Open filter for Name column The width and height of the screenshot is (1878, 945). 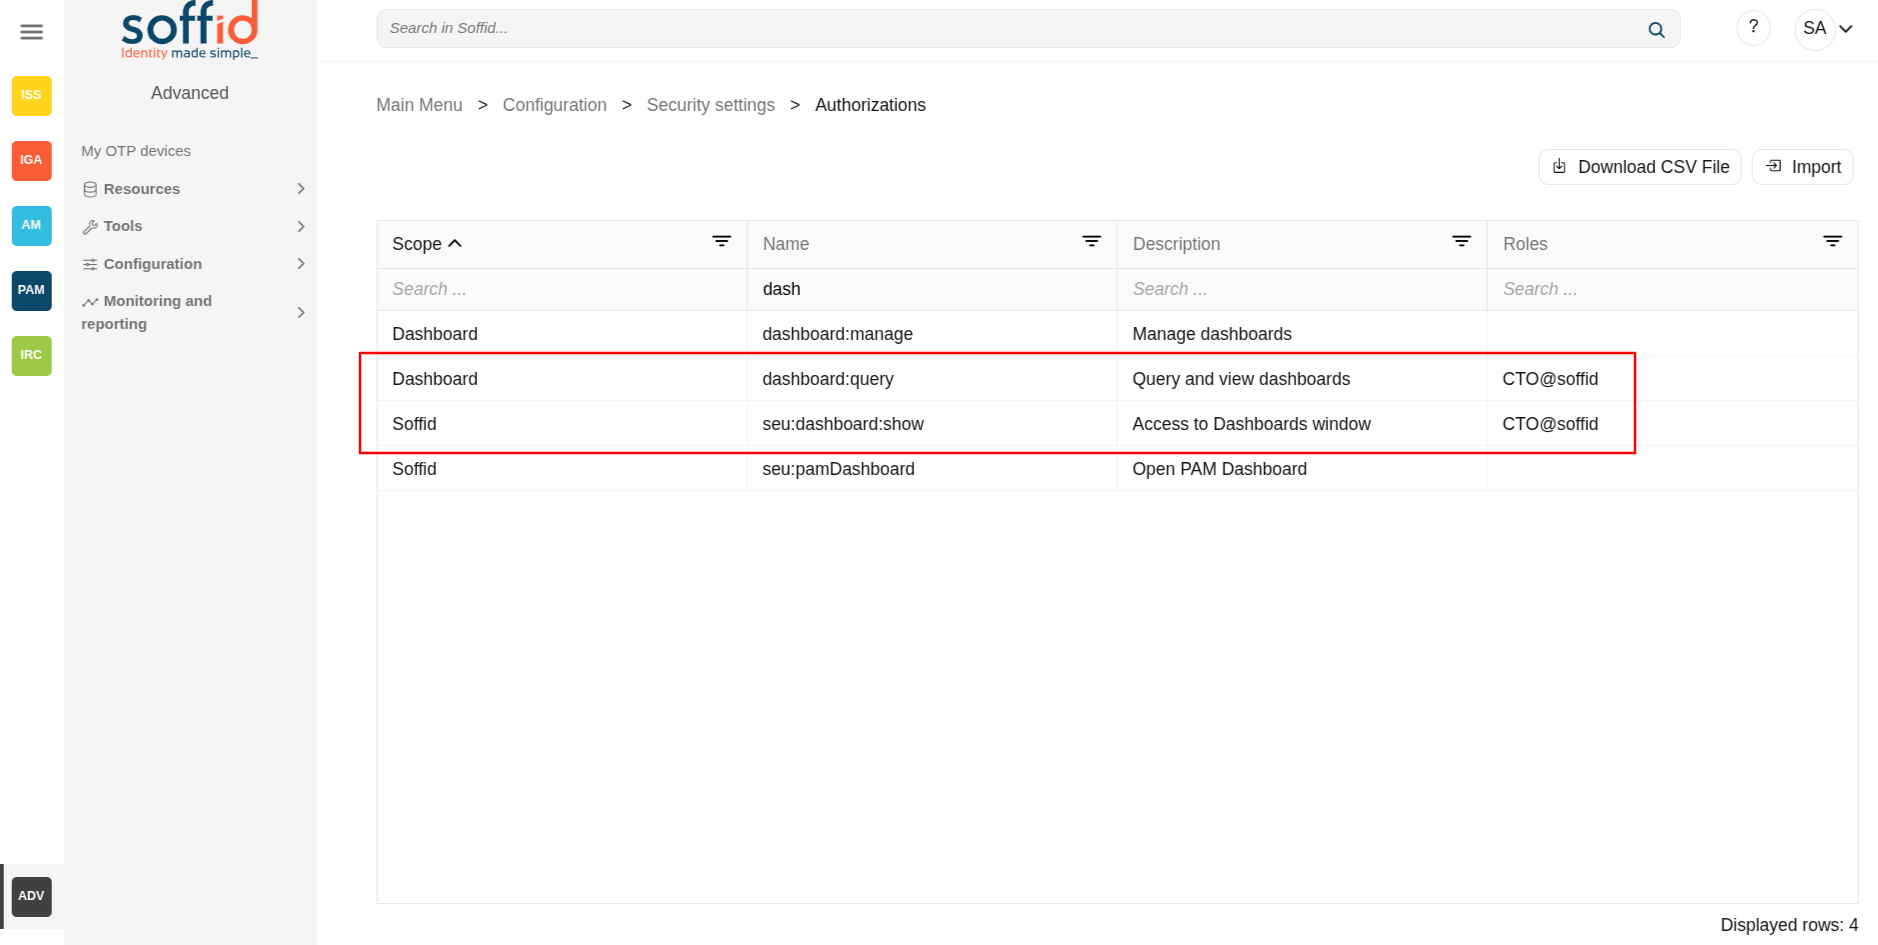[x=1091, y=242]
